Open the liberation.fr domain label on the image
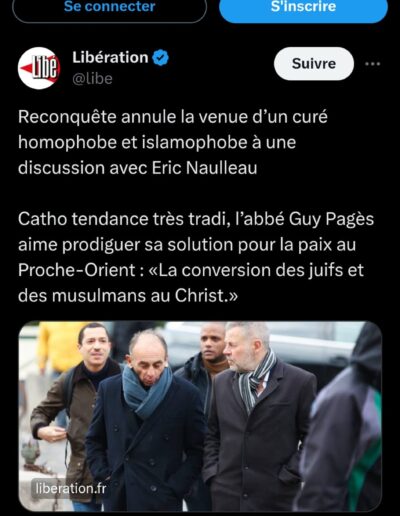 (71, 489)
